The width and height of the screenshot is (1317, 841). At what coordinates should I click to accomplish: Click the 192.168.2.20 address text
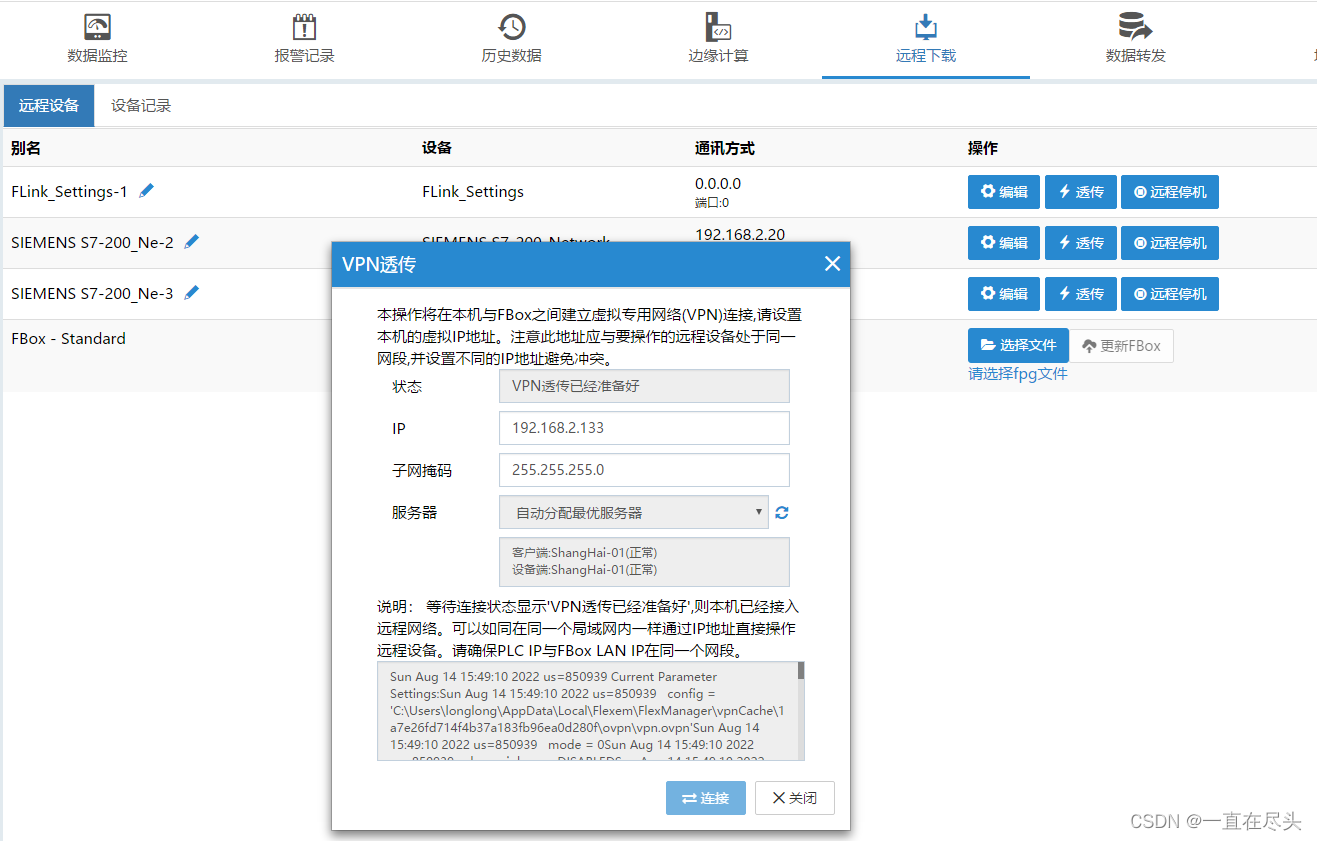740,235
